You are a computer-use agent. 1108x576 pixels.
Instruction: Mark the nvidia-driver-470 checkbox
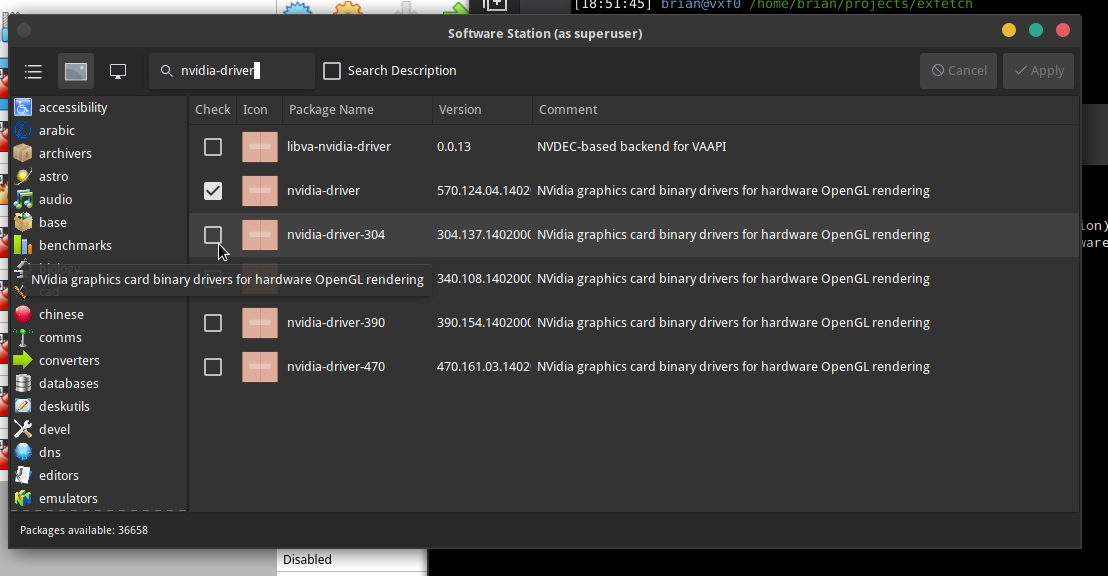213,367
